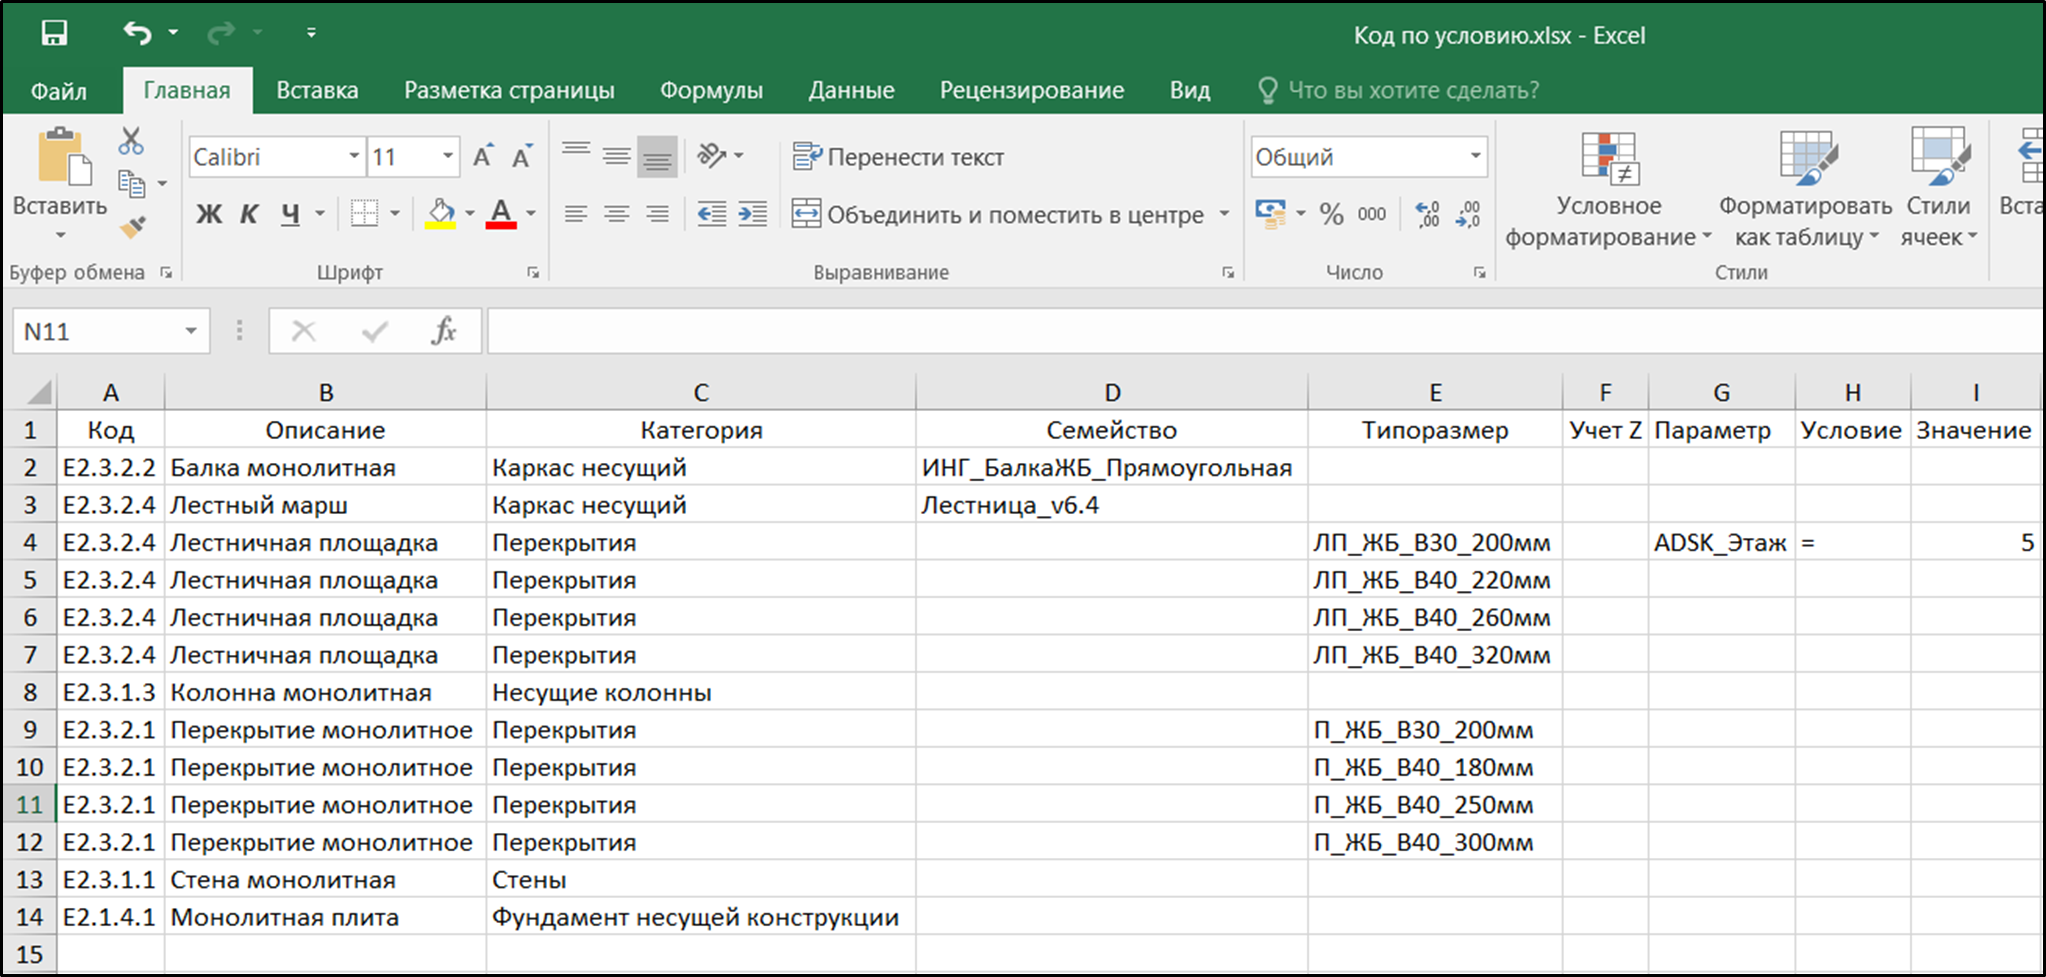Click the Increase Decimal icon
This screenshot has width=2046, height=977.
click(x=1427, y=214)
